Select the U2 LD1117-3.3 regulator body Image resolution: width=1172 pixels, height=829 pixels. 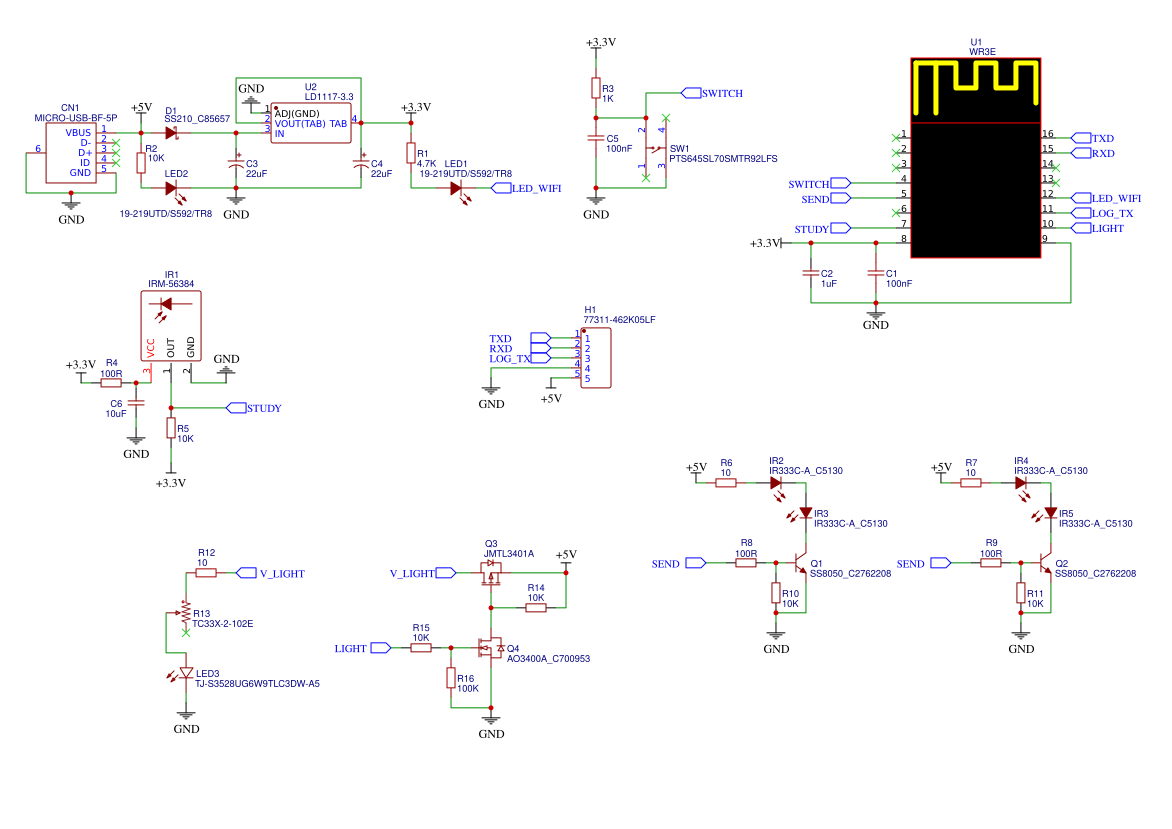tap(311, 123)
